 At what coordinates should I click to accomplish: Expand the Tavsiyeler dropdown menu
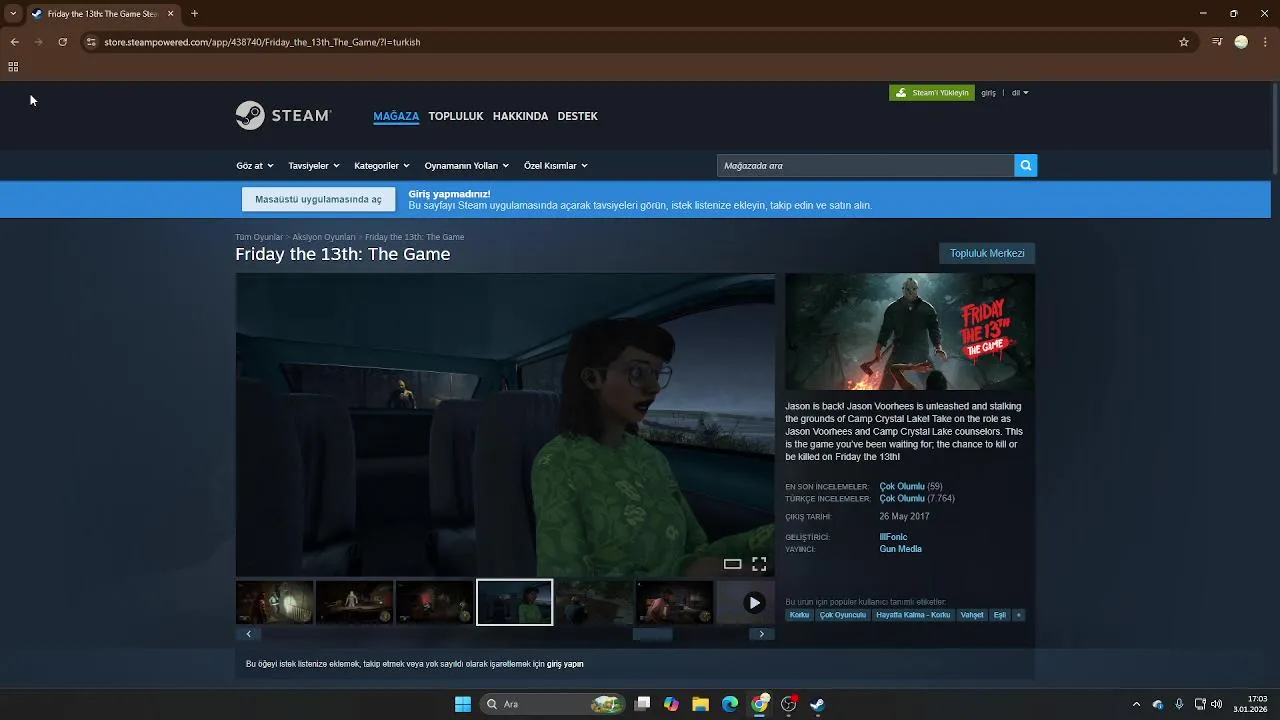tap(314, 166)
